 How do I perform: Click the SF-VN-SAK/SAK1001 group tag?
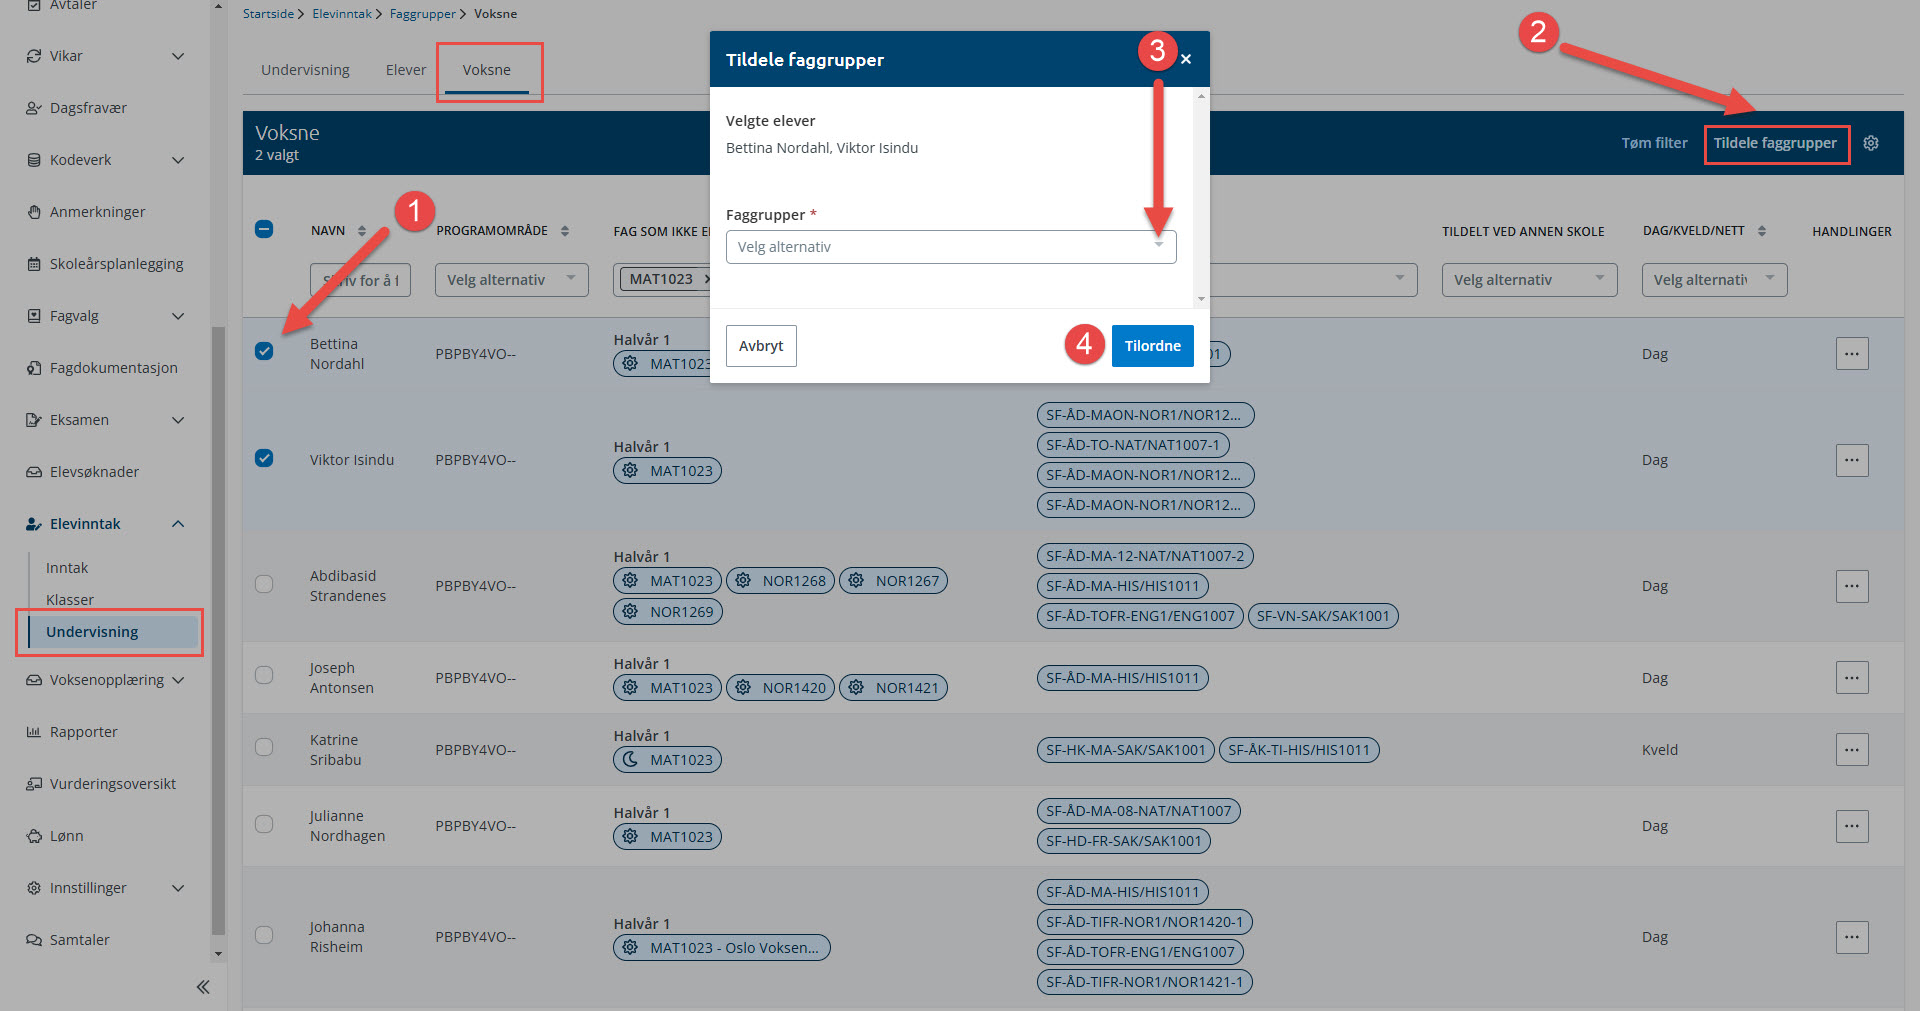click(x=1322, y=616)
